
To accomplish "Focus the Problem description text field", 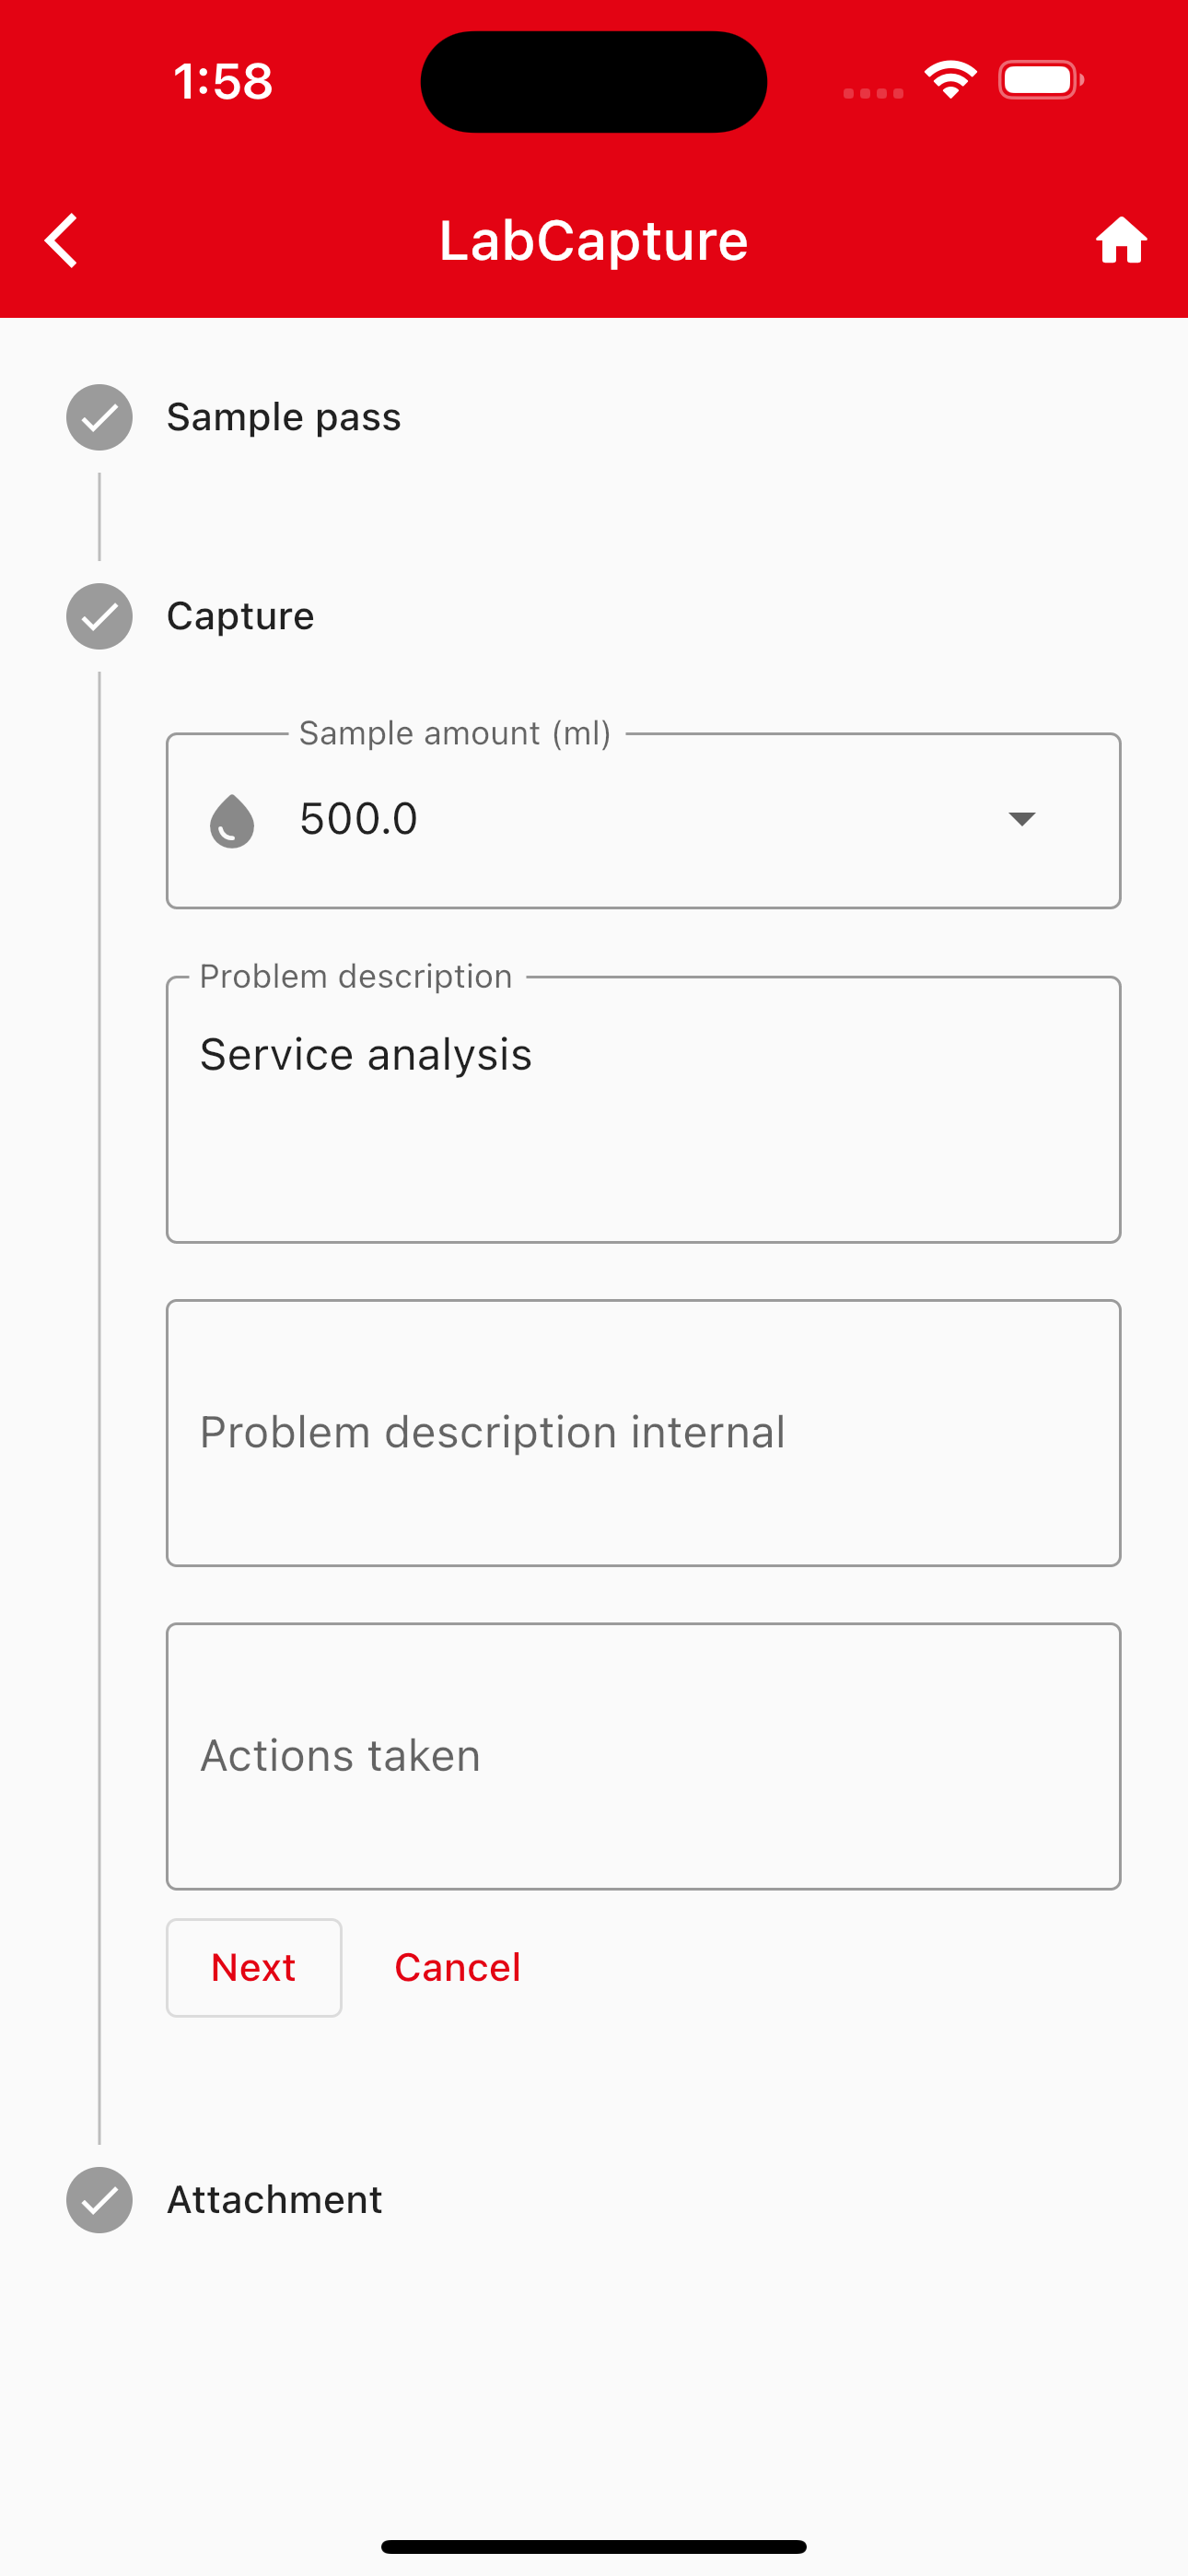I will coord(643,1110).
